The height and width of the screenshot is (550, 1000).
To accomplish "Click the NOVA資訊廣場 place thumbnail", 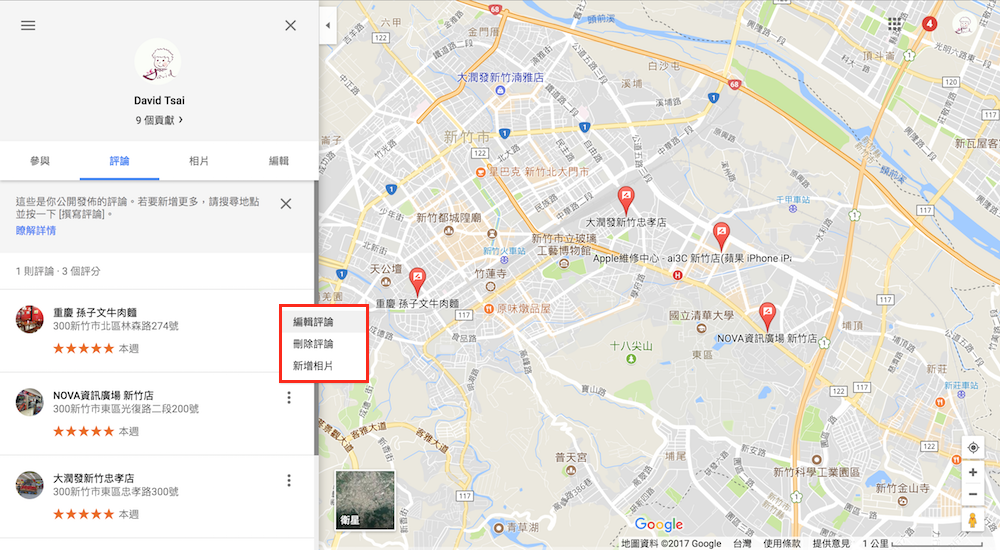I will pos(29,402).
